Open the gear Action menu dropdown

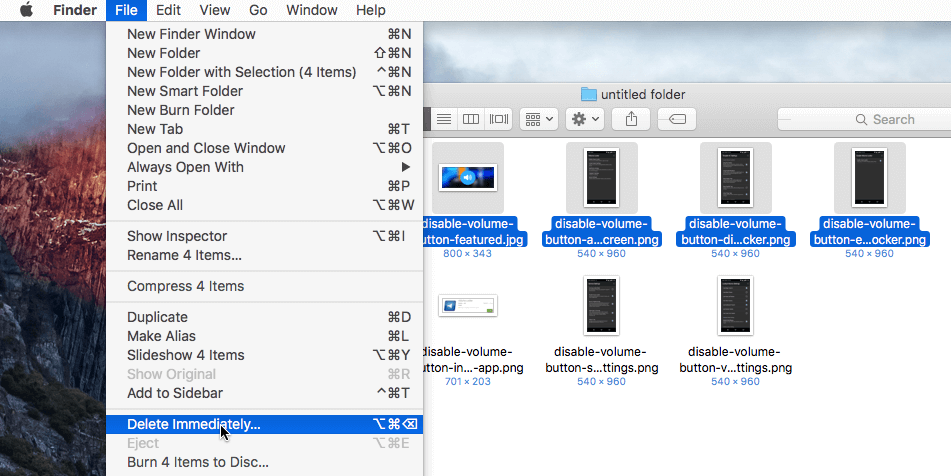585,119
